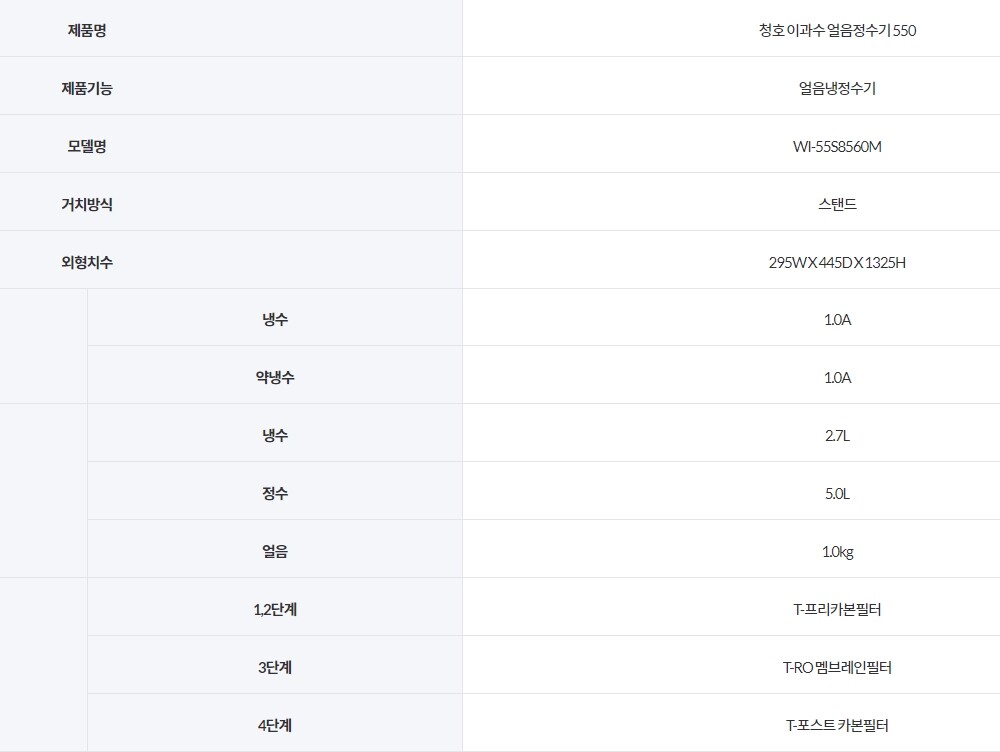Click the 약냉수 sub-row label
This screenshot has height=752, width=1000.
tap(274, 377)
